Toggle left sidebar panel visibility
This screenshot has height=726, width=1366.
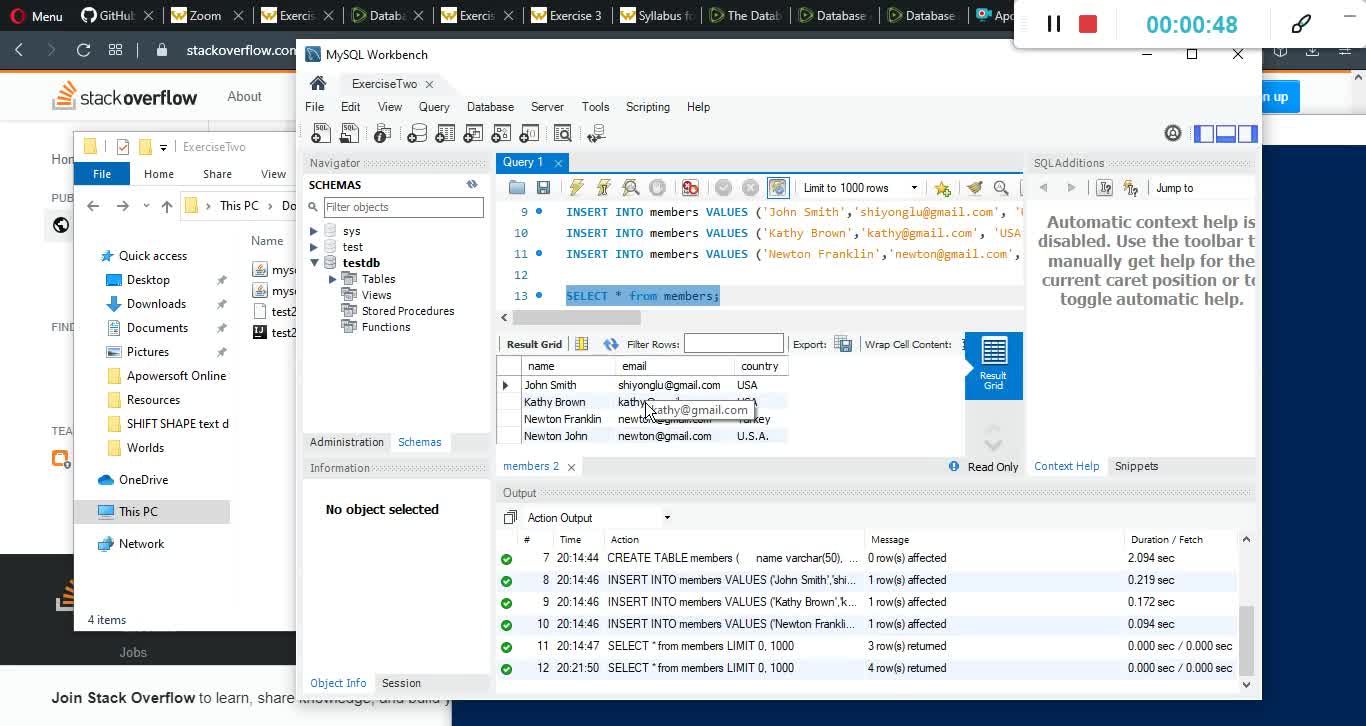1204,133
